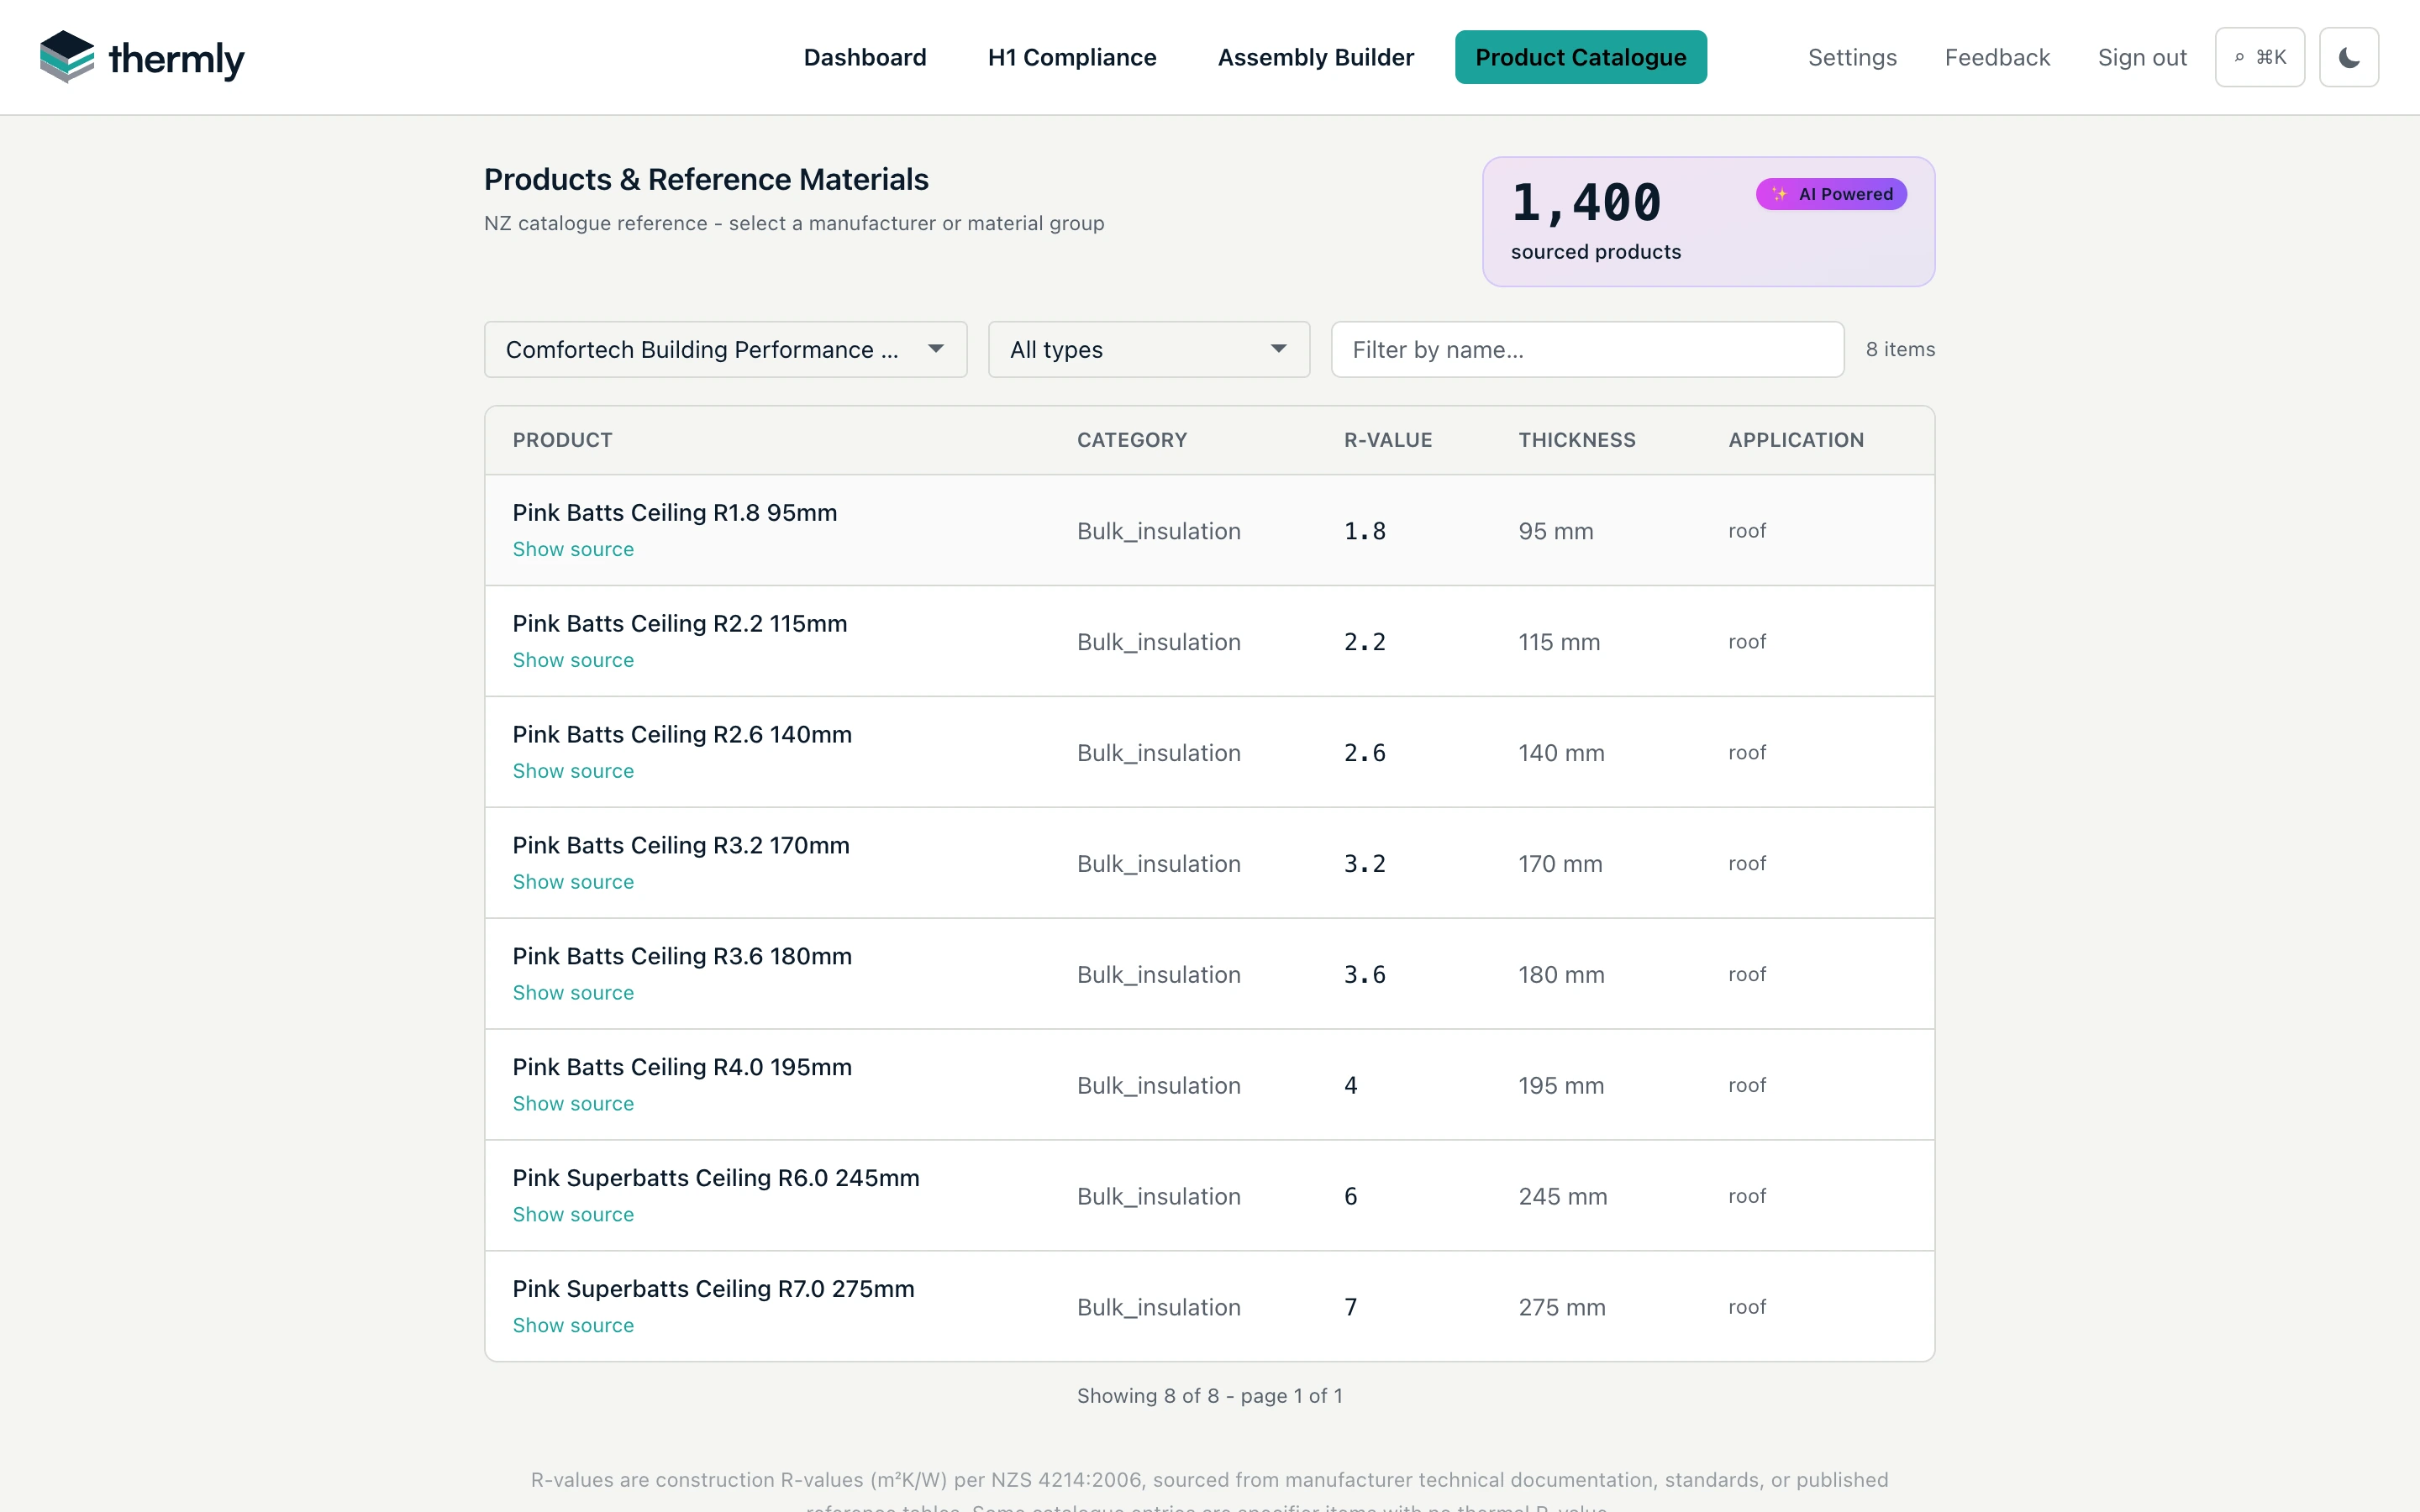Click the 245 mm thickness cell
Screen dimensions: 2420x1512
1563,1197
